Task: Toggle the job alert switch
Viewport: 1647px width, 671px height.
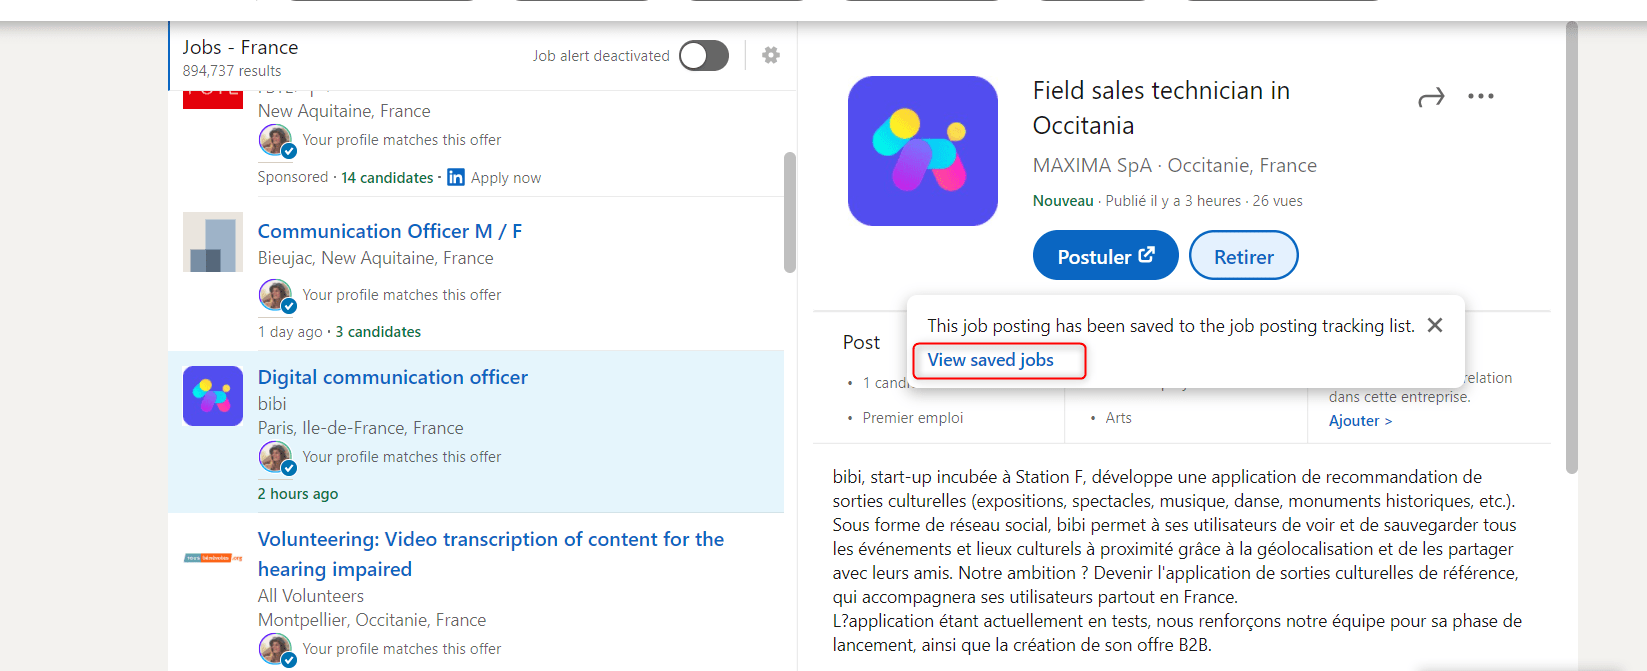Action: (x=704, y=56)
